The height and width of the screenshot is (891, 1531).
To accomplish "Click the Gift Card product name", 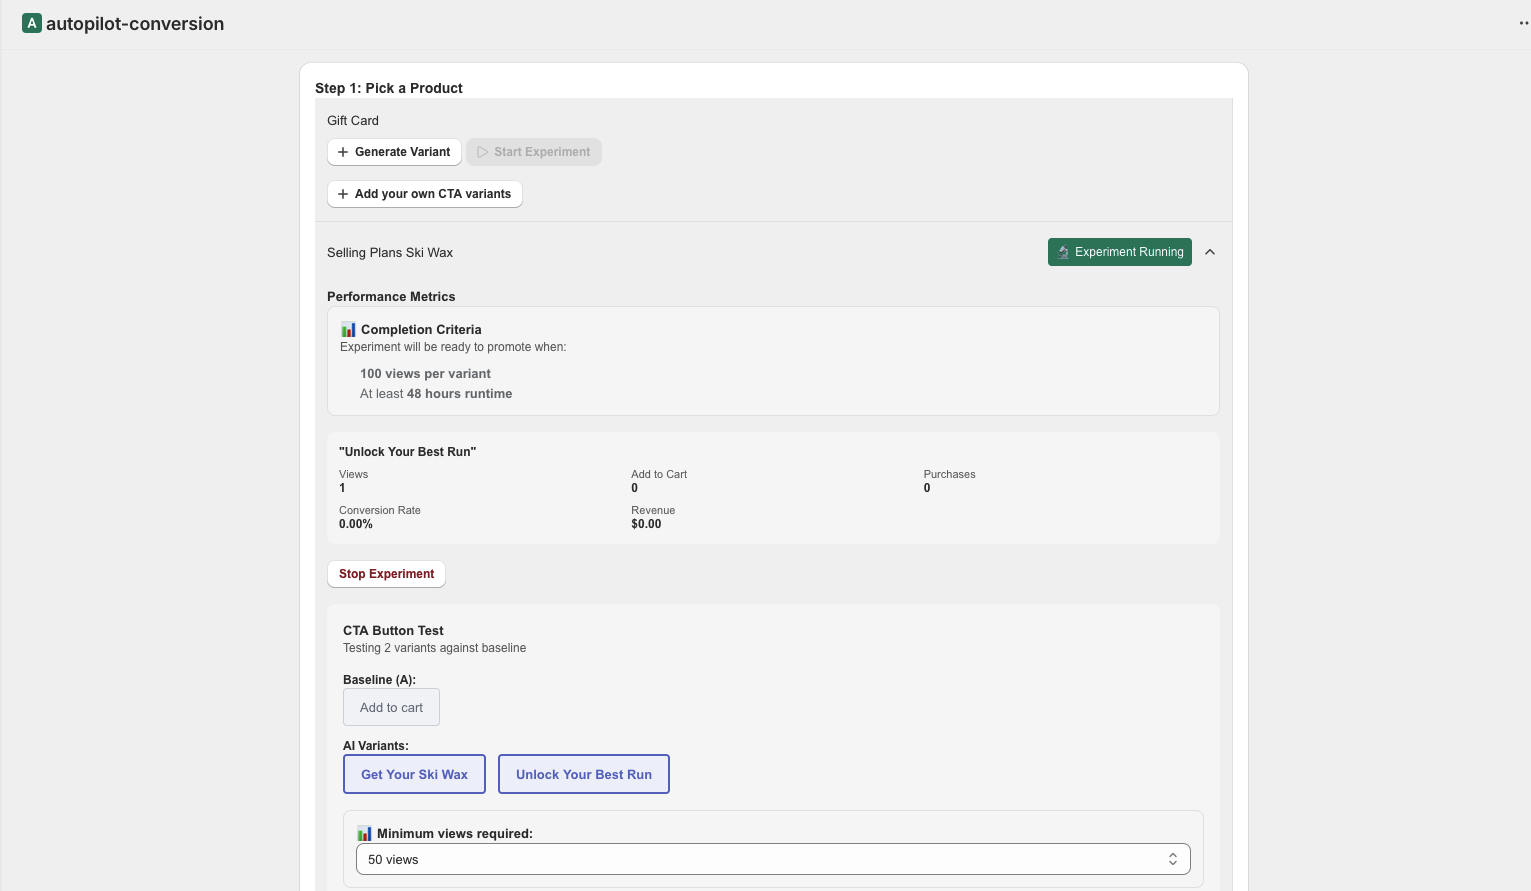I will pos(353,120).
